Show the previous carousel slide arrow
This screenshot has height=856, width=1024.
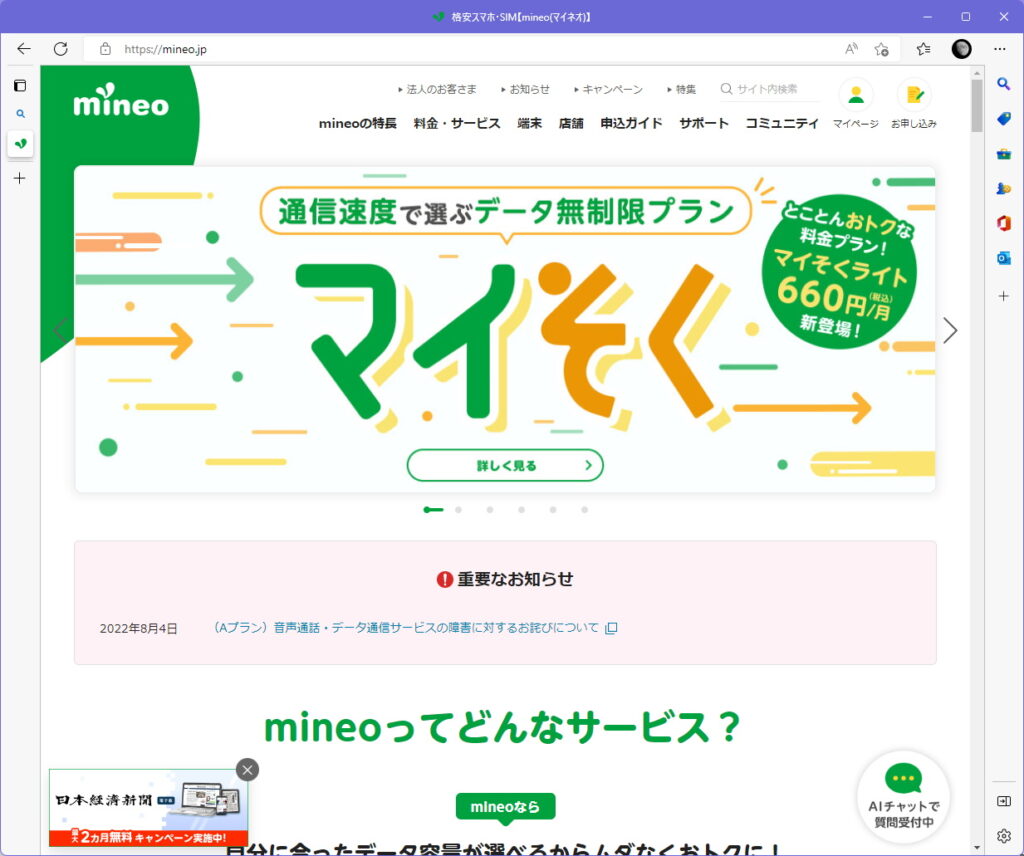(60, 330)
